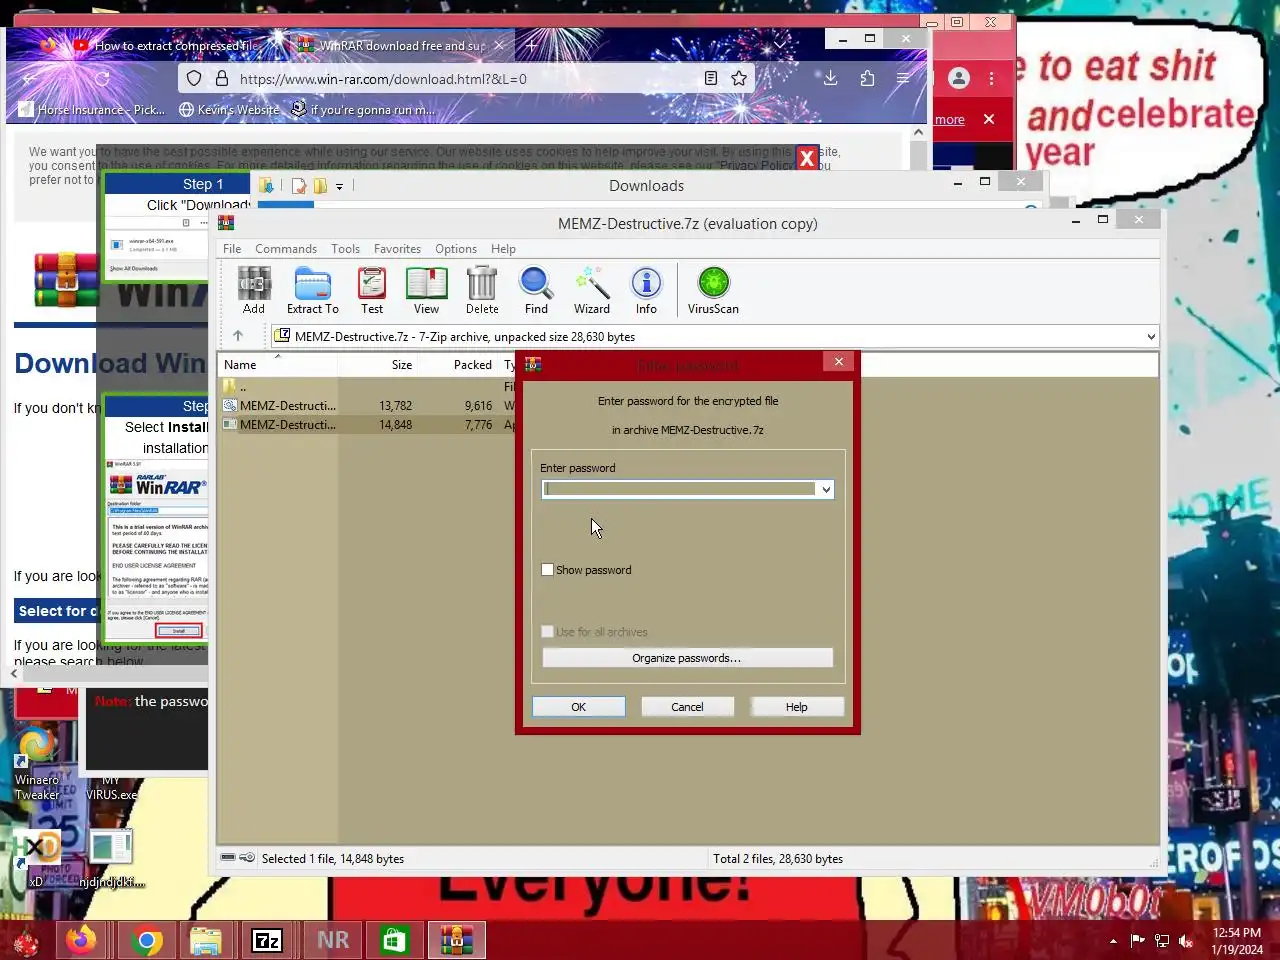Viewport: 1280px width, 960px height.
Task: Expand the WinRAR archive path dropdown
Action: 1151,336
